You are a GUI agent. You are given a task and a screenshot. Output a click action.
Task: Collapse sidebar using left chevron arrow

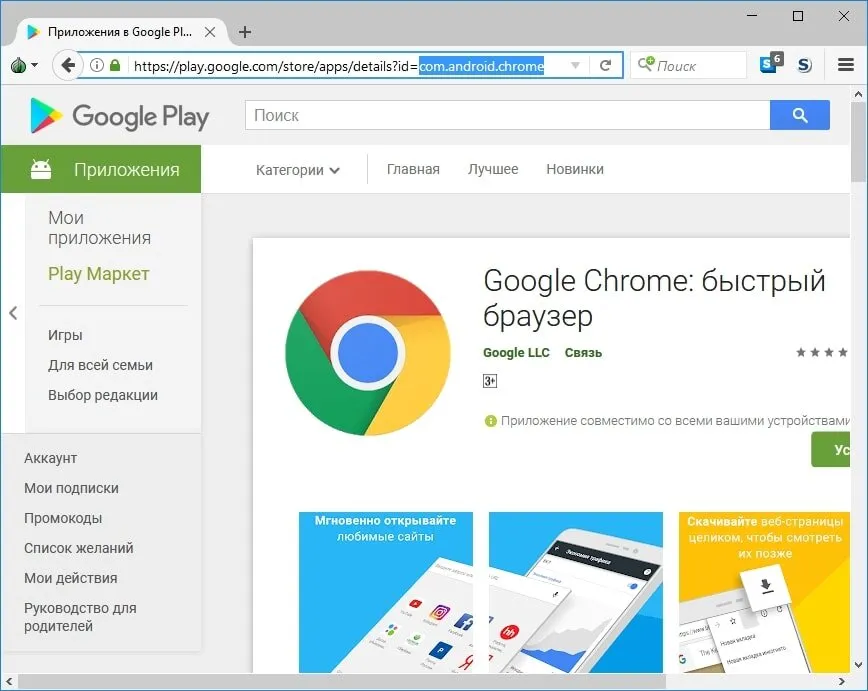click(x=13, y=313)
